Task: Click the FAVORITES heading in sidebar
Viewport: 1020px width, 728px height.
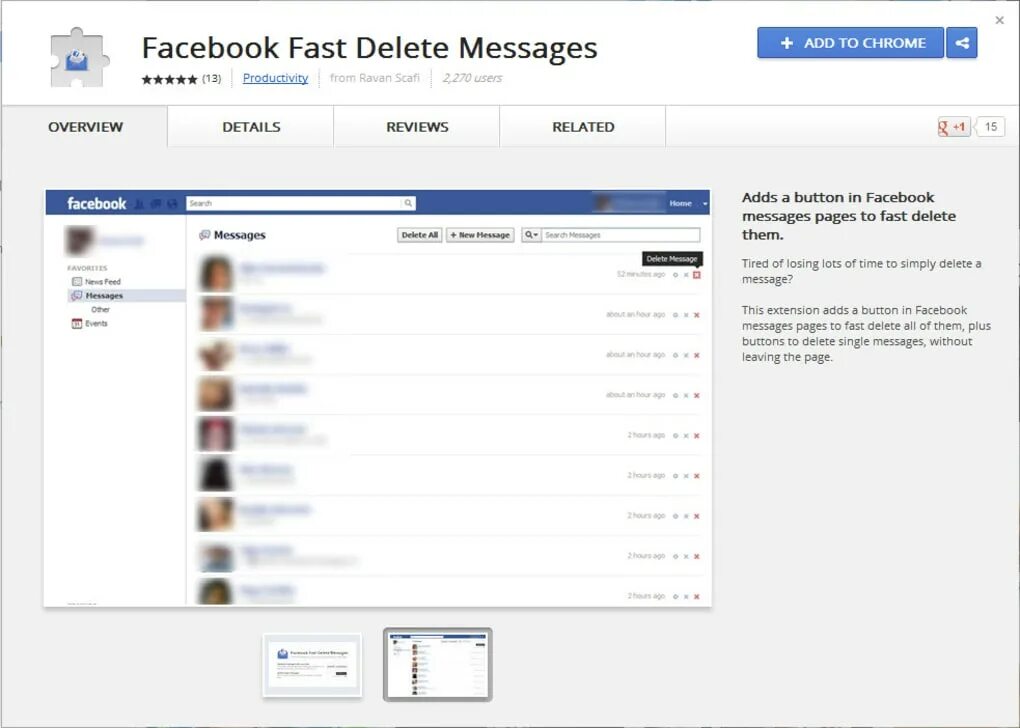Action: (x=87, y=268)
